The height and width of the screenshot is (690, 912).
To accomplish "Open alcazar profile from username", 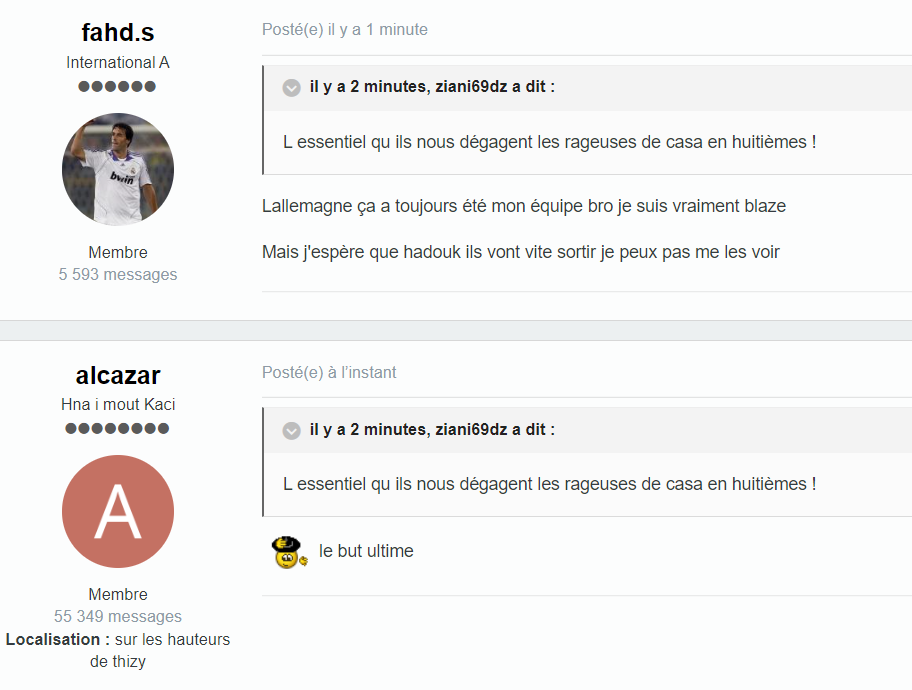I will (x=117, y=375).
